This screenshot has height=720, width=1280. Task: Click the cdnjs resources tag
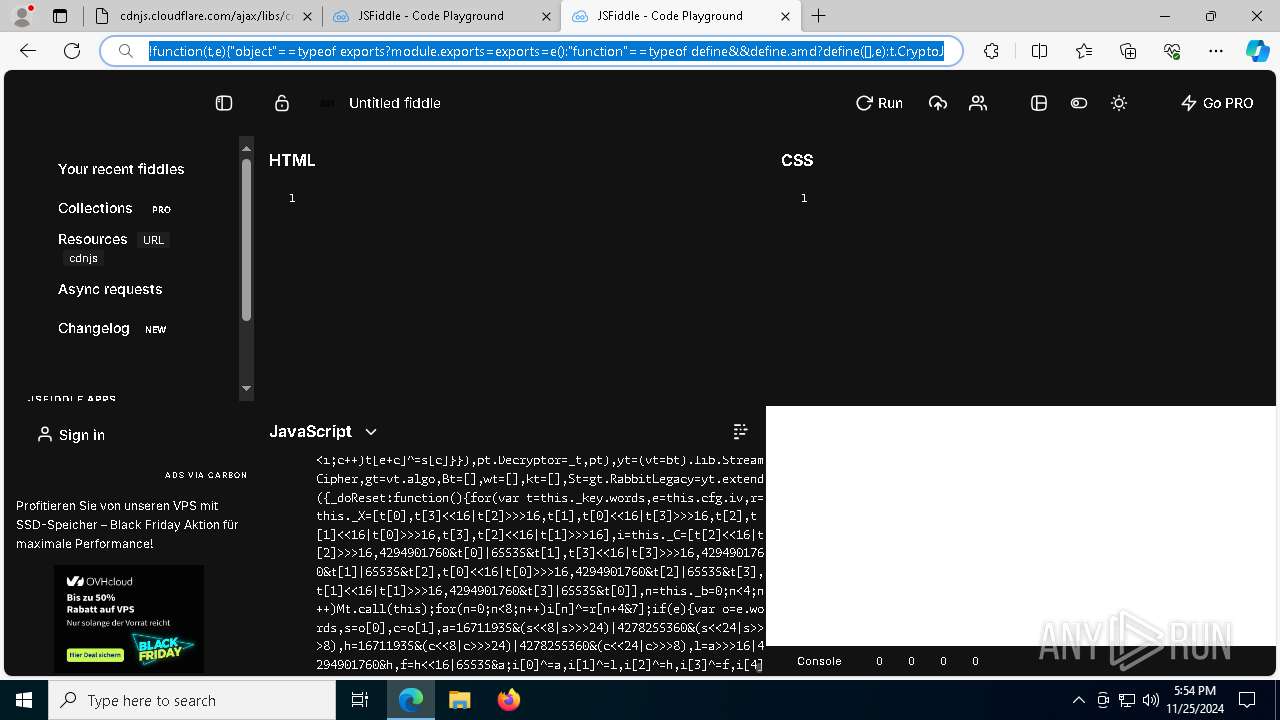[83, 258]
